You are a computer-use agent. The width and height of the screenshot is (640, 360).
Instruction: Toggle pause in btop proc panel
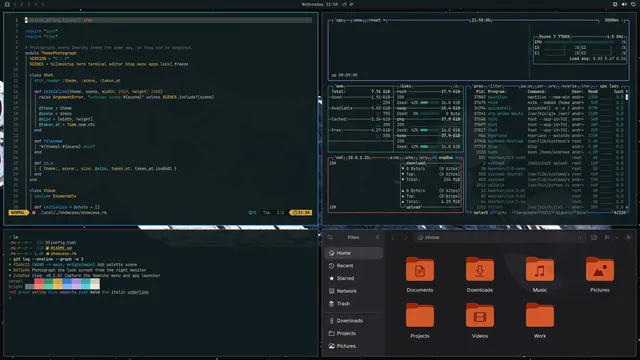(526, 86)
